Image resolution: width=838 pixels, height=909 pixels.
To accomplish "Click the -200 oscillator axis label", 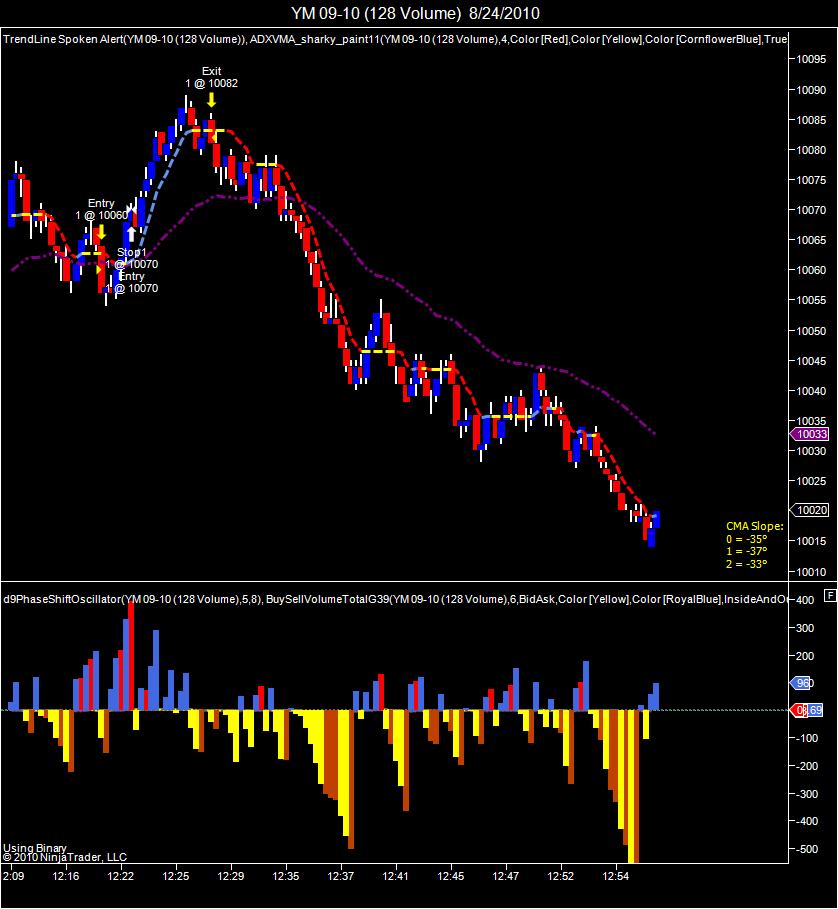I will click(x=805, y=766).
